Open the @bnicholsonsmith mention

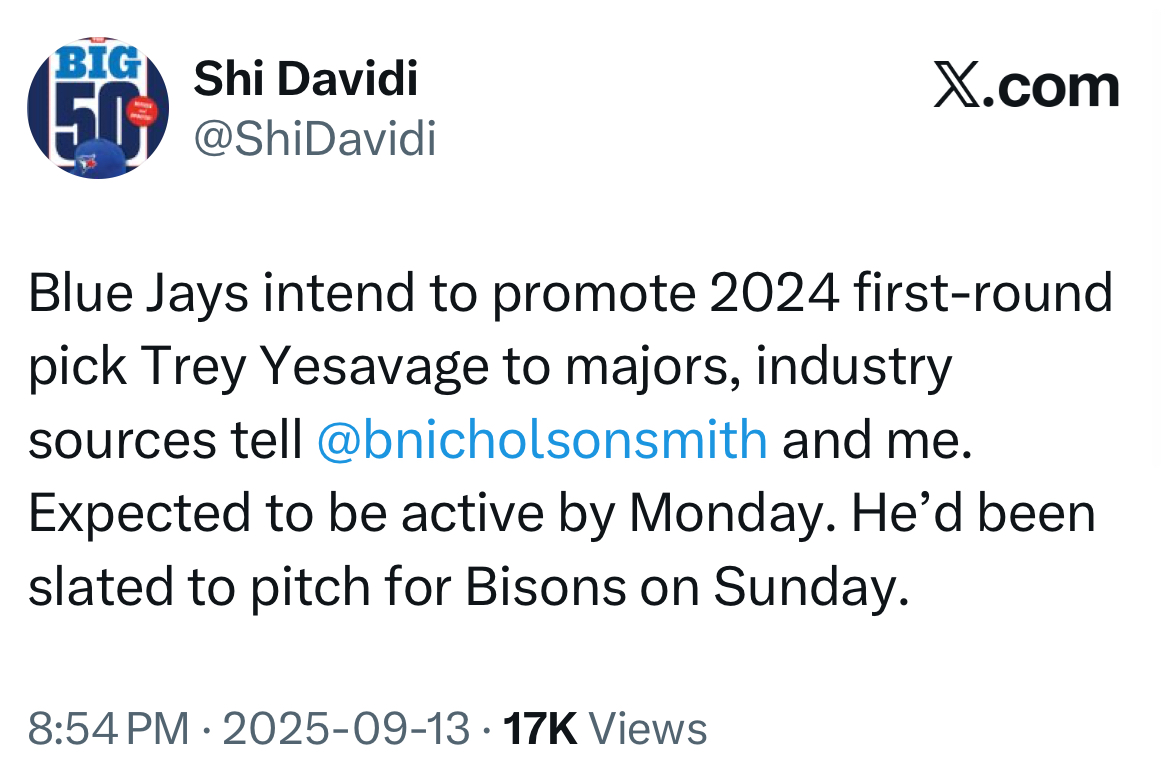pos(542,439)
